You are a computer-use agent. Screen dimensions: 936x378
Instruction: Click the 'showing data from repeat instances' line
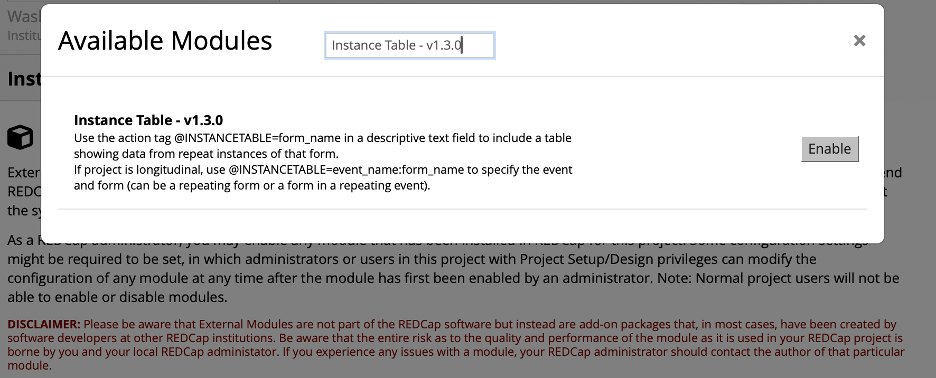tap(207, 154)
